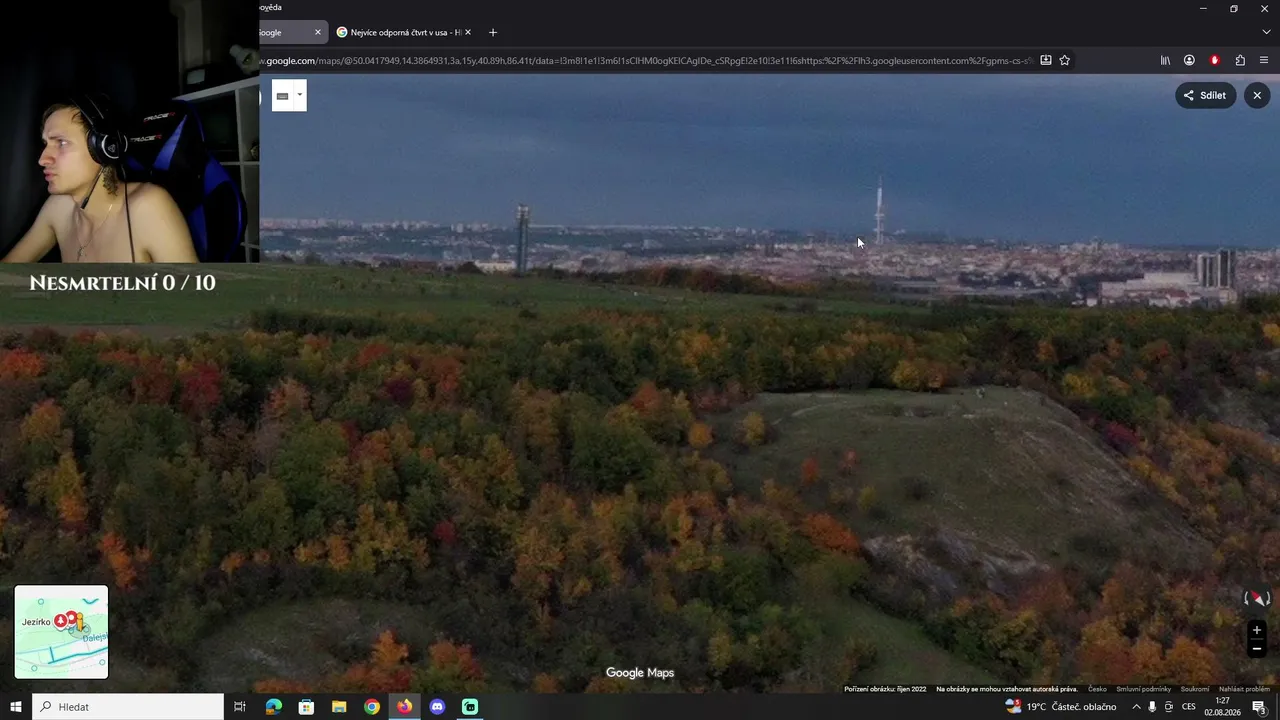The width and height of the screenshot is (1280, 720).
Task: Close the Nejvíce odporná čtvrť tab
Action: pyautogui.click(x=467, y=32)
